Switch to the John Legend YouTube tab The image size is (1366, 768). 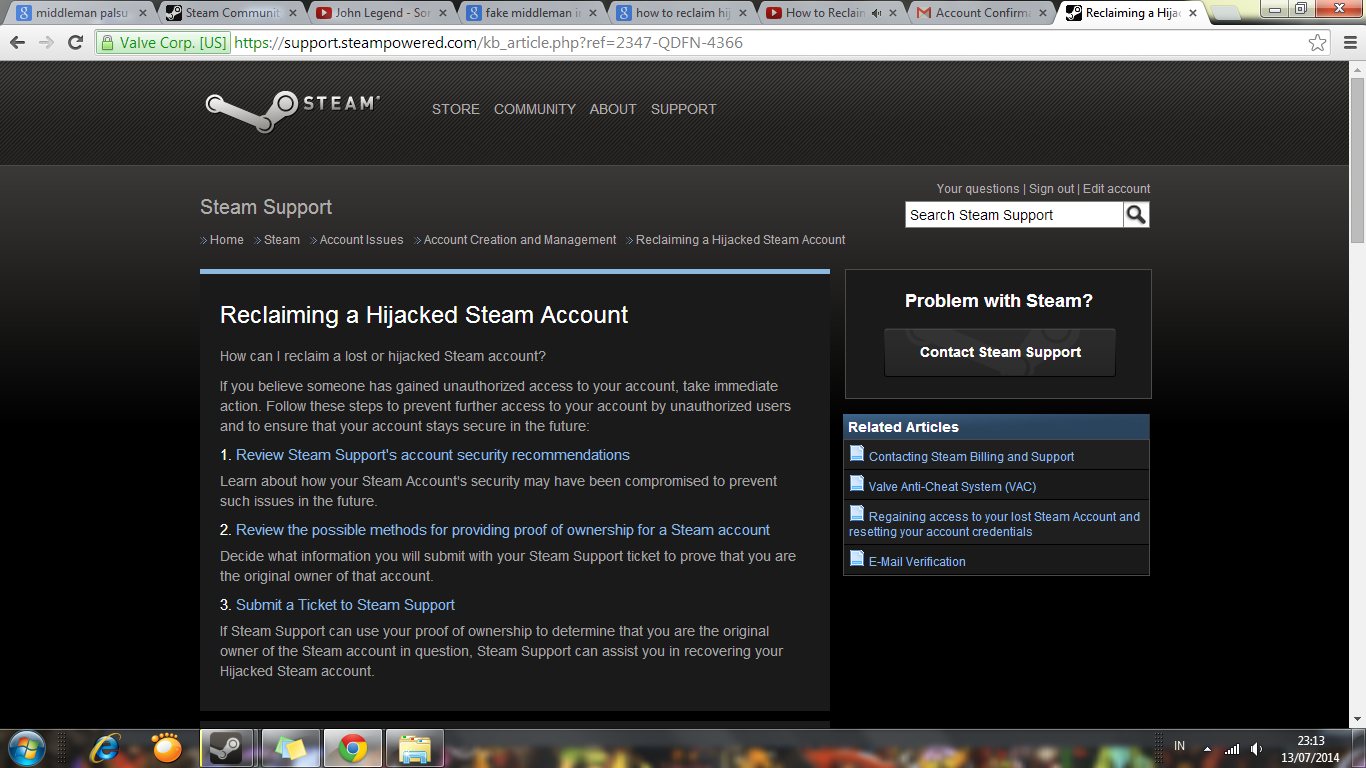tap(382, 13)
